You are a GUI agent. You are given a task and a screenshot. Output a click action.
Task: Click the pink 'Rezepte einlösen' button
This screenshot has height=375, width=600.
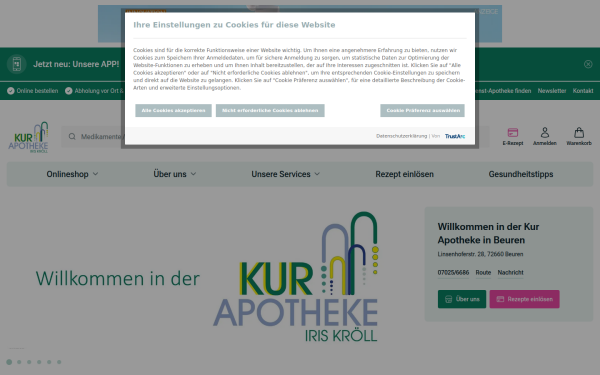525,299
